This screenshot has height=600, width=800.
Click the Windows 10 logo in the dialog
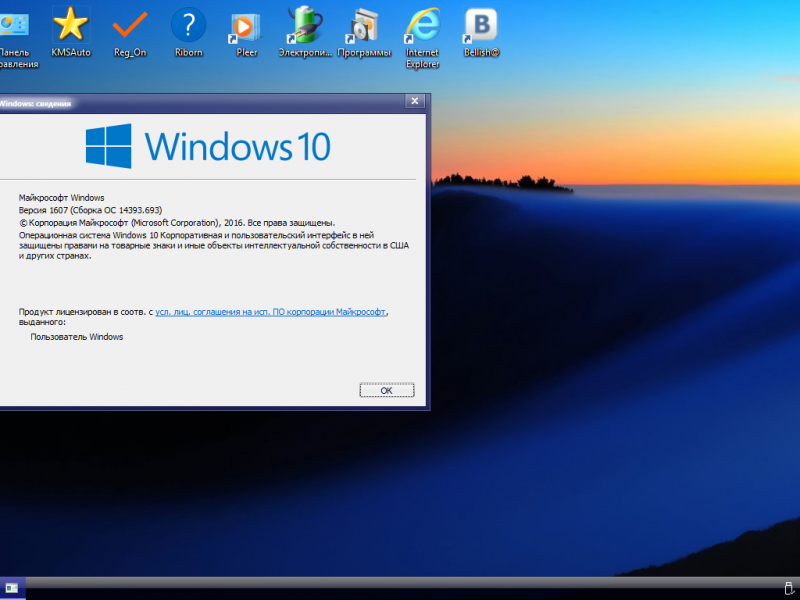[x=208, y=146]
